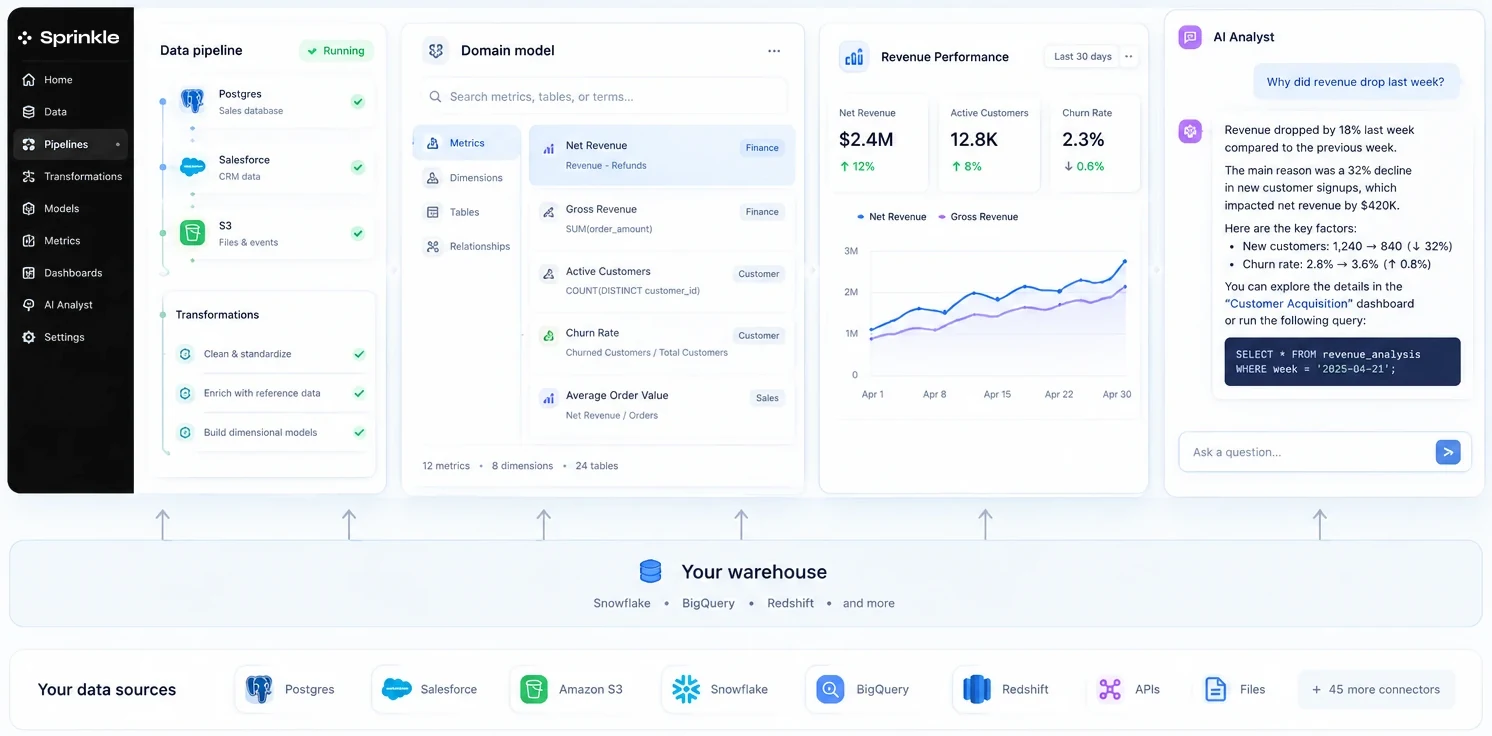Click the AI Analyst sidebar icon
The height and width of the screenshot is (736, 1492).
click(28, 305)
